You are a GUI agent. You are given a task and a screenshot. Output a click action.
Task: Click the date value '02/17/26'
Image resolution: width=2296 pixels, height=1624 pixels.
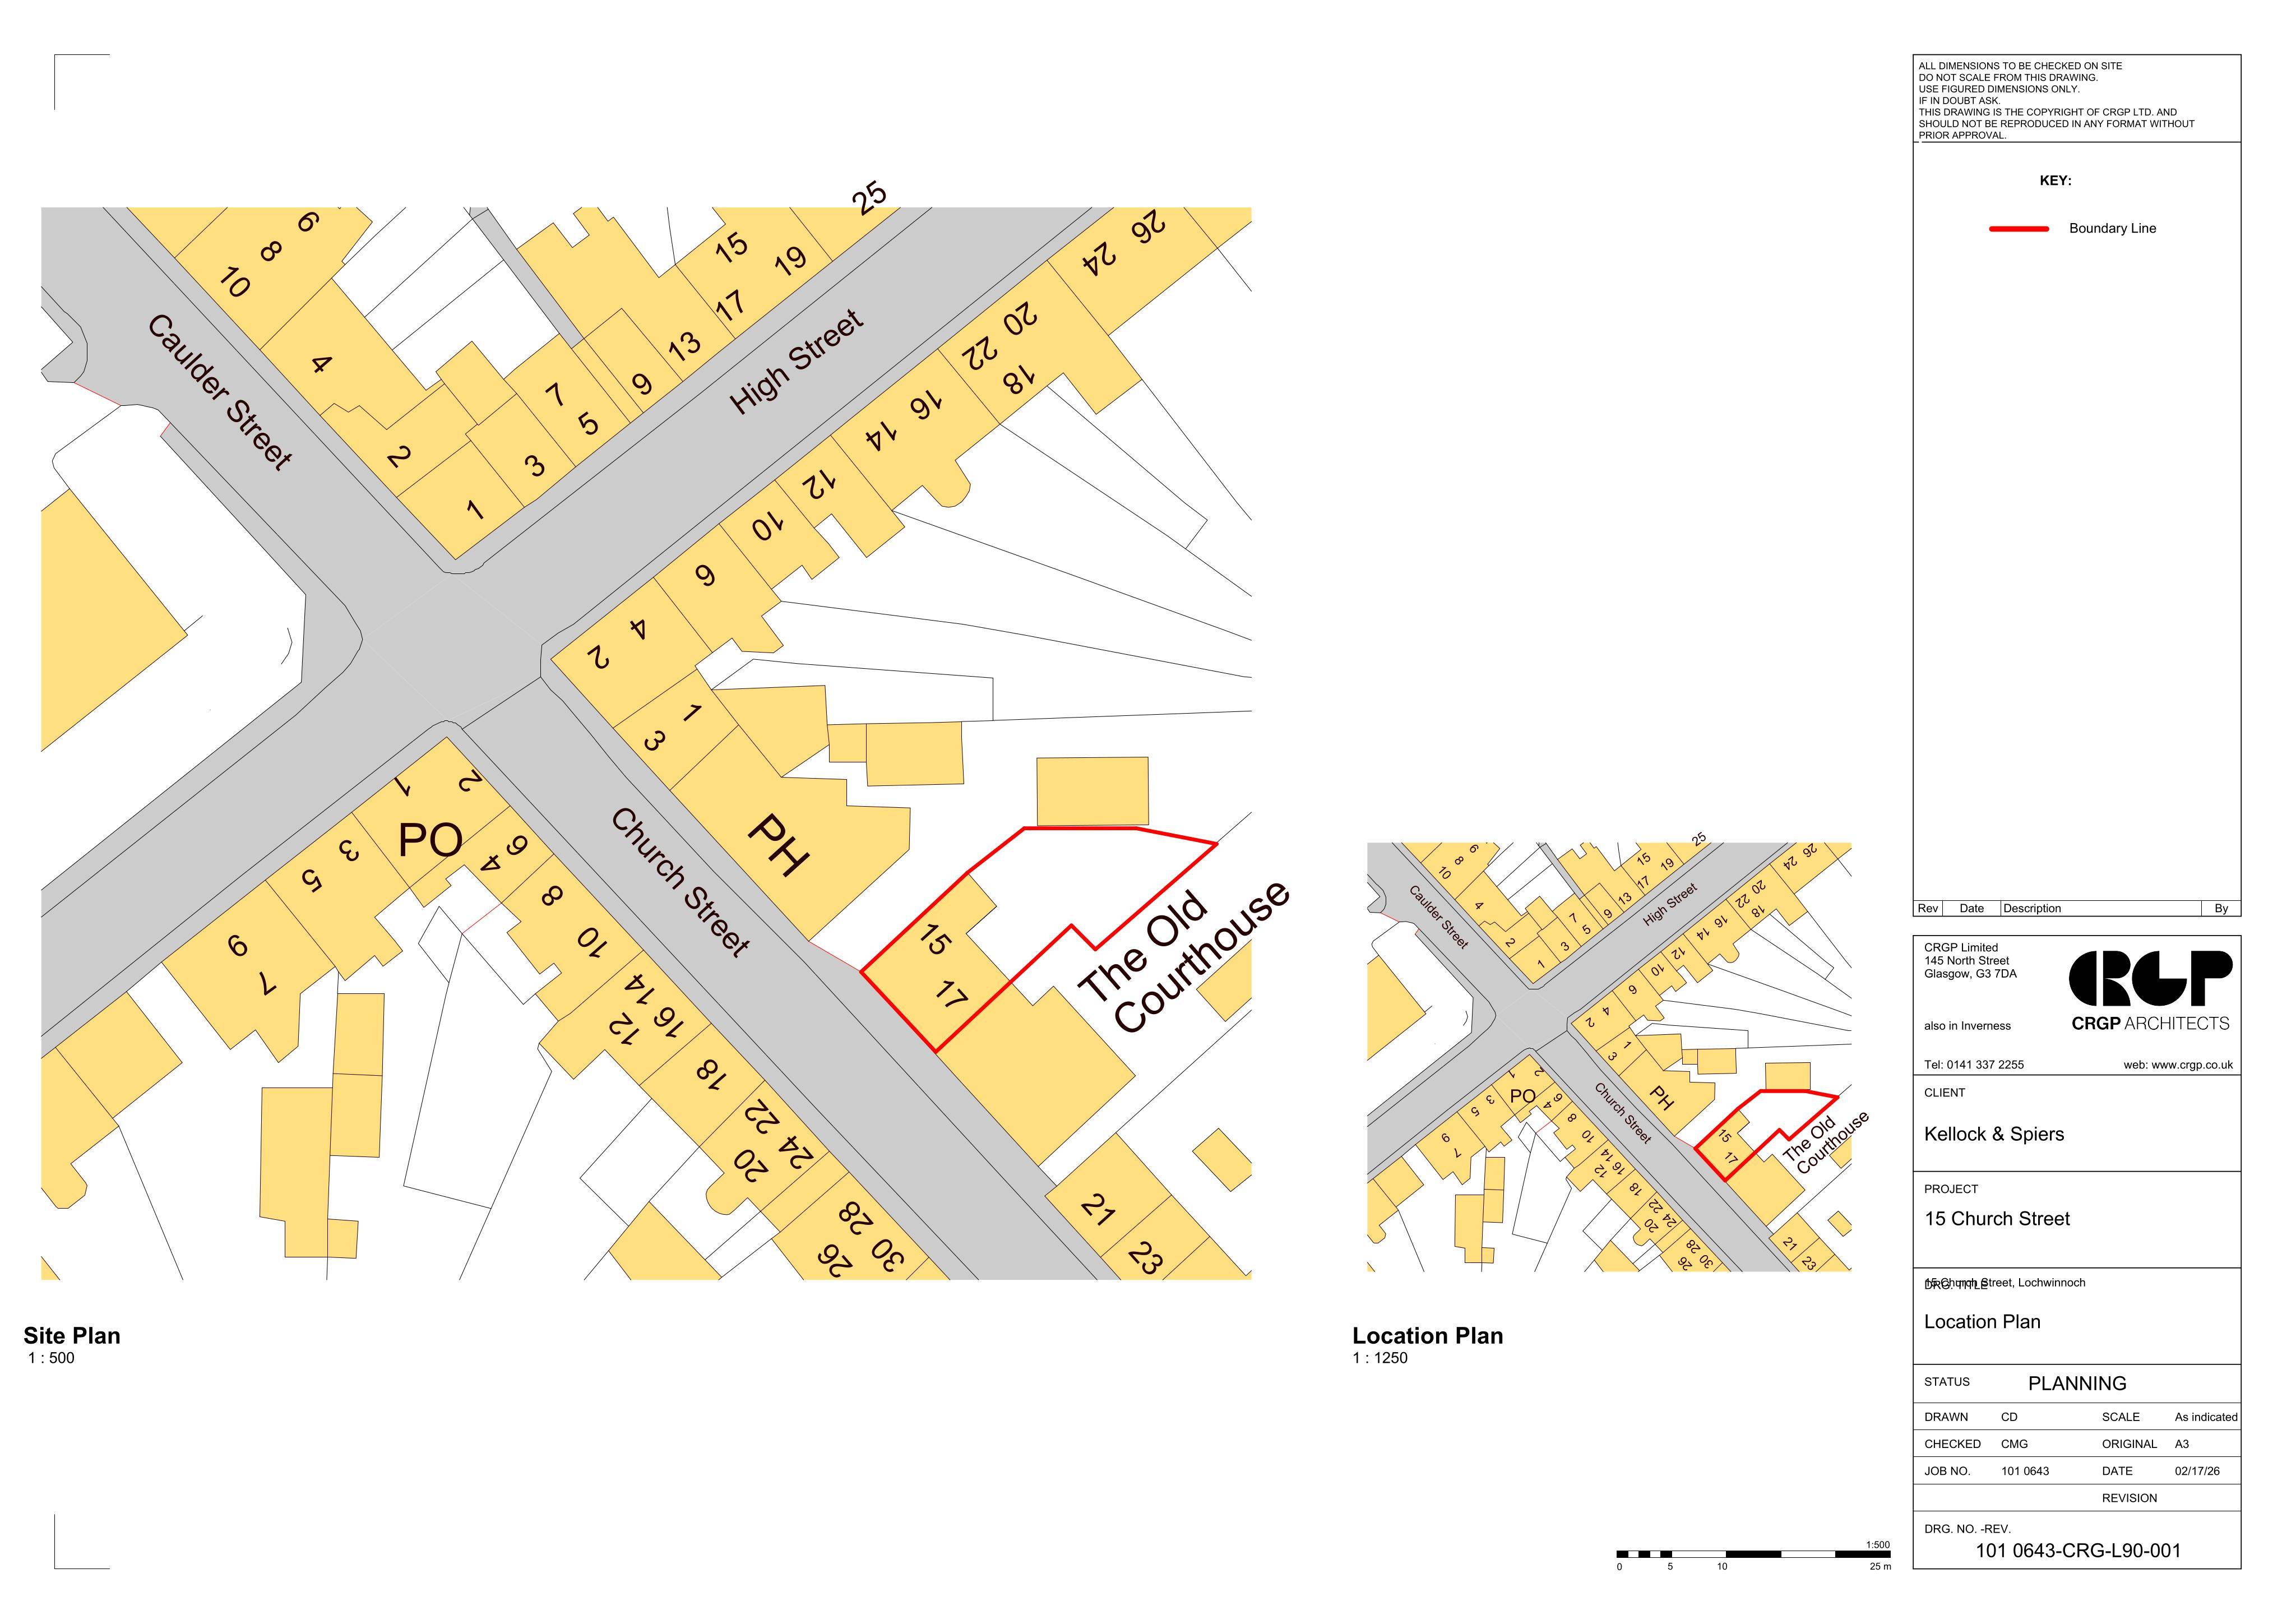[x=2197, y=1471]
